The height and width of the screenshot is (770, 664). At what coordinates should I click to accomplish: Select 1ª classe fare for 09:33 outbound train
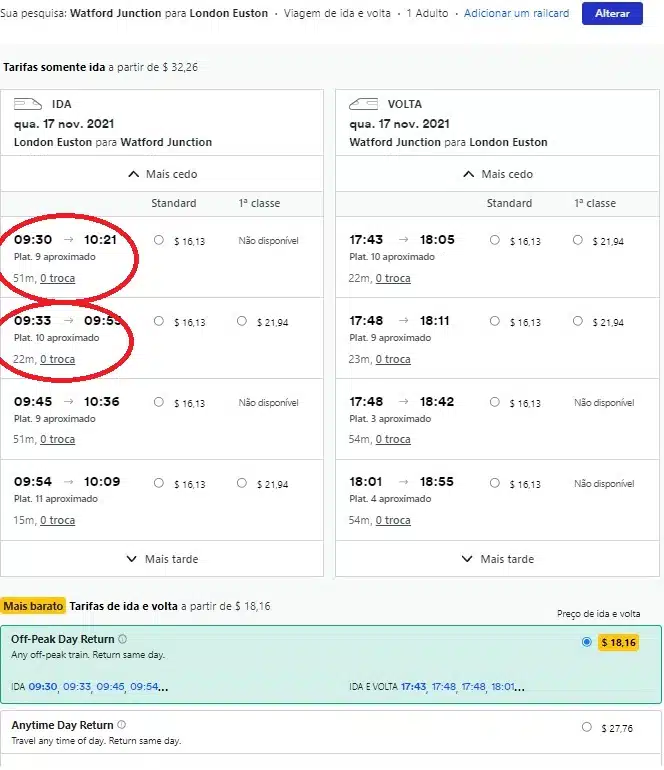click(x=243, y=321)
